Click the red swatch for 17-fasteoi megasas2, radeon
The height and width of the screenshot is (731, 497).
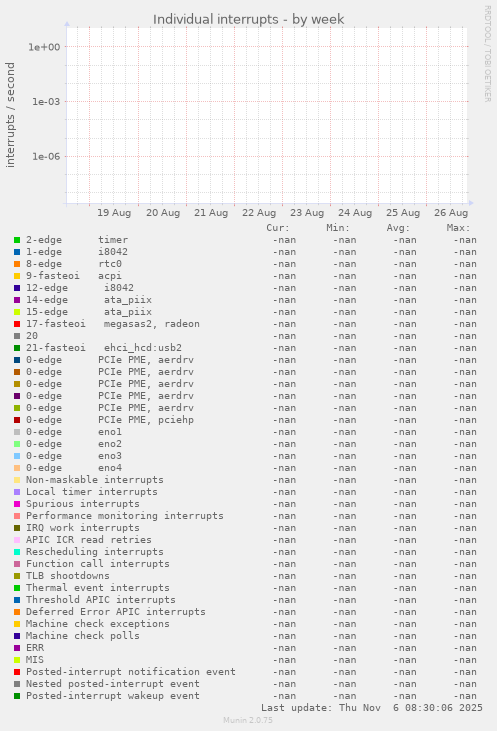[x=17, y=324]
